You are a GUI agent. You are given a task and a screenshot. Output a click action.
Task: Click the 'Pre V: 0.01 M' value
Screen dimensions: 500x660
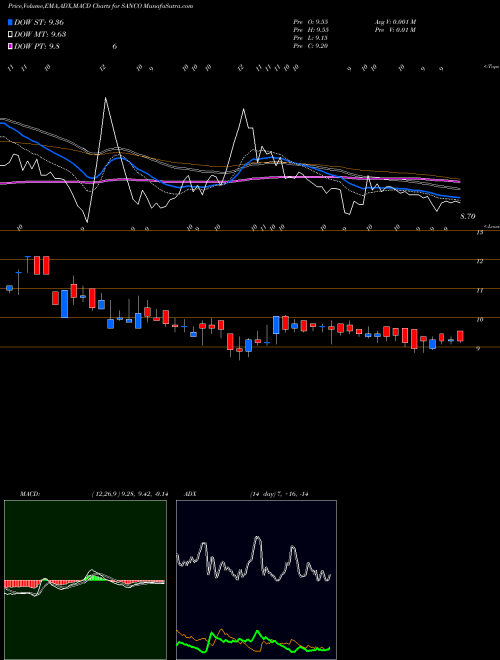point(395,30)
